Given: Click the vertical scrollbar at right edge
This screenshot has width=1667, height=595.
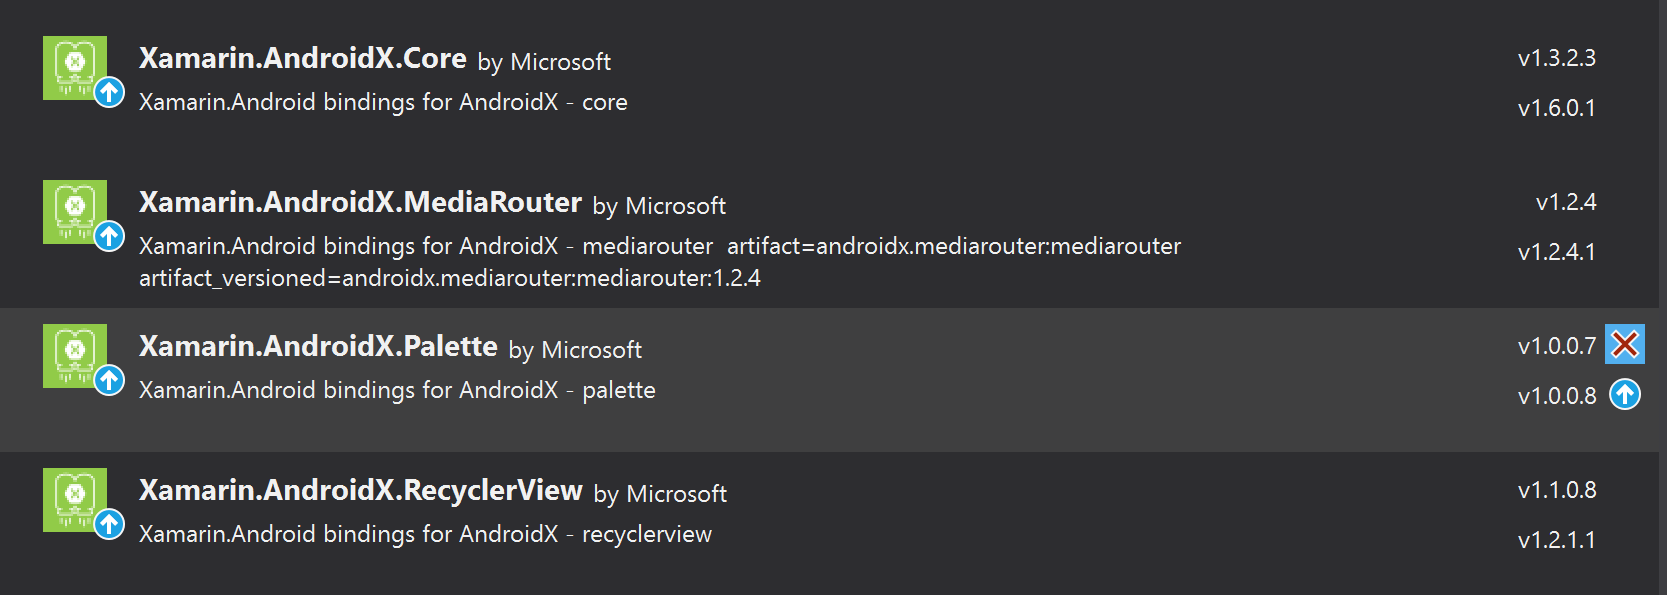Looking at the screenshot, I should (x=1662, y=297).
